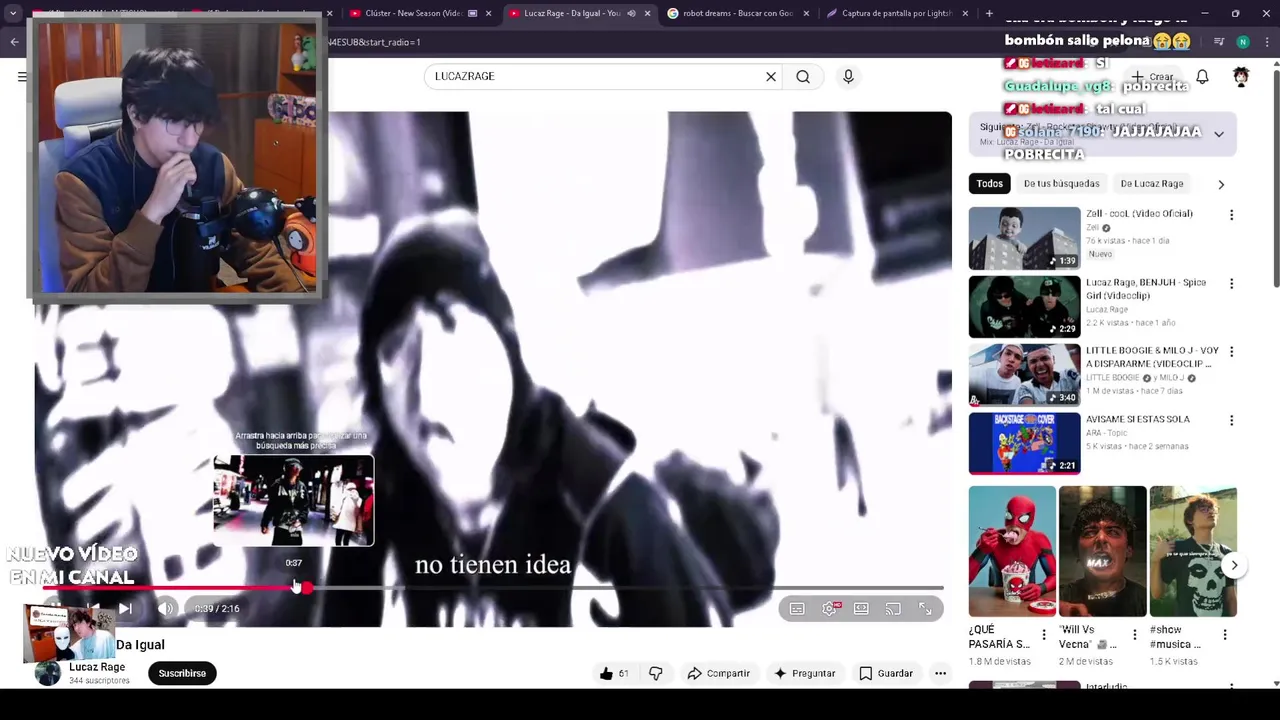1280x720 pixels.
Task: Open the YouTube notifications bell
Action: click(1202, 76)
